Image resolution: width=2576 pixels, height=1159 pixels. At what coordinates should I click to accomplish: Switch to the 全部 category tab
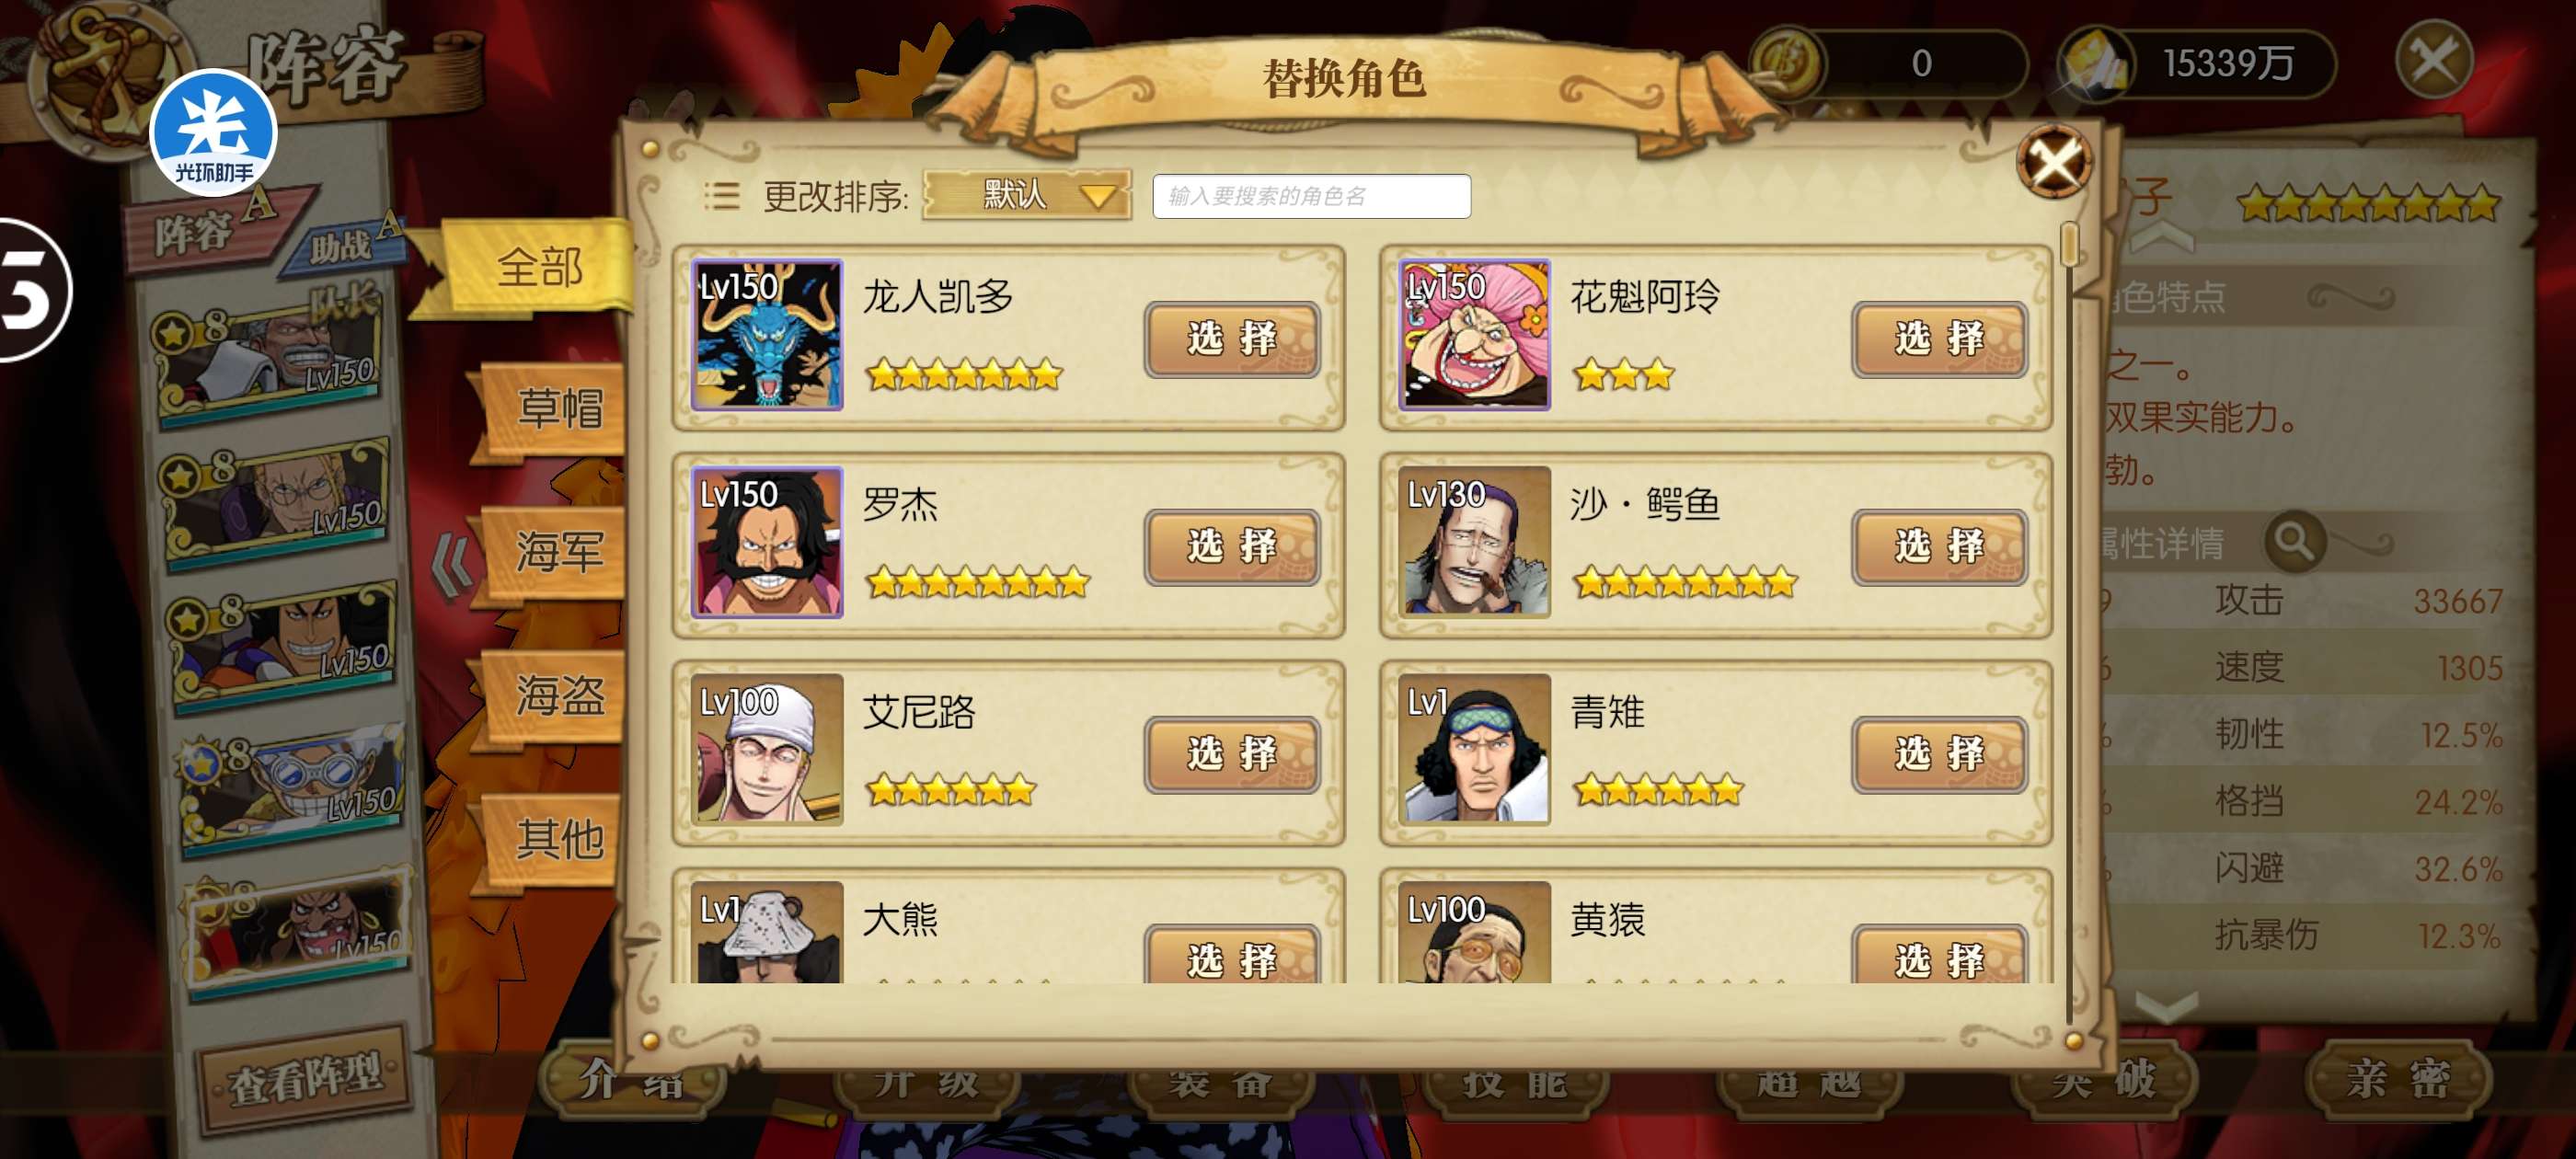(540, 267)
